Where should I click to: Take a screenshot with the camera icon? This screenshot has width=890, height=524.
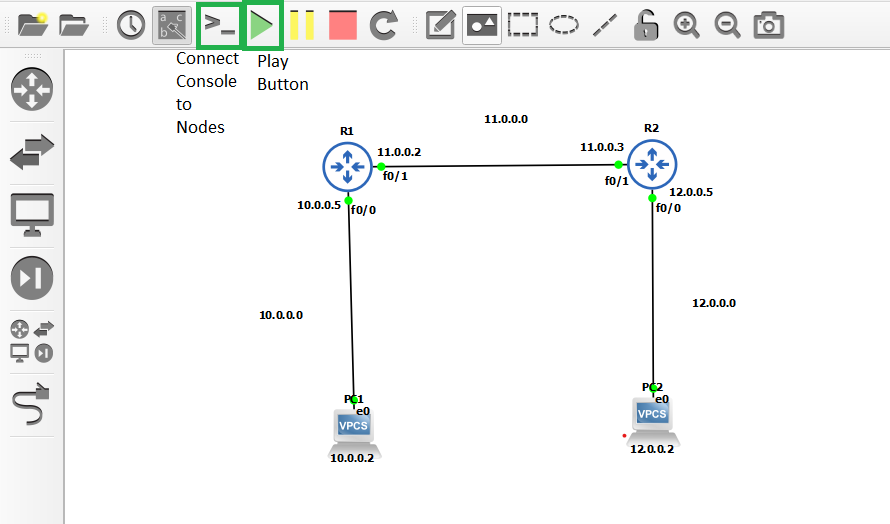768,25
